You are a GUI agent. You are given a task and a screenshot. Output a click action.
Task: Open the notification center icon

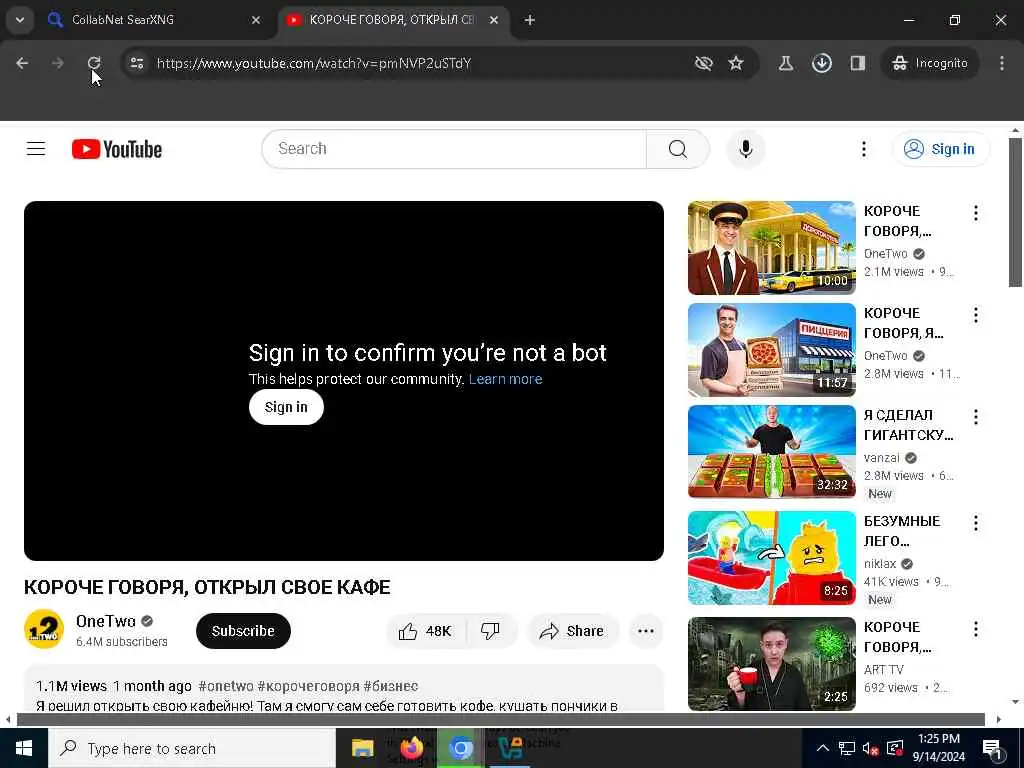pos(992,748)
